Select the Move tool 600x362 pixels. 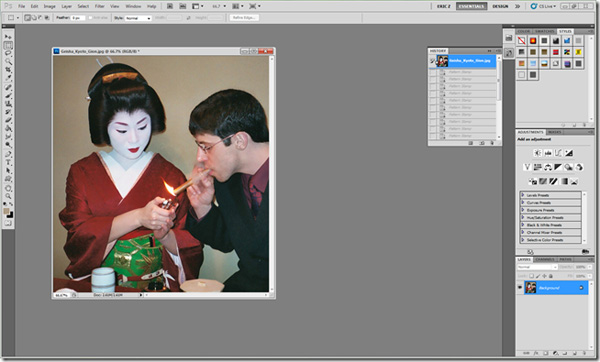(8, 37)
